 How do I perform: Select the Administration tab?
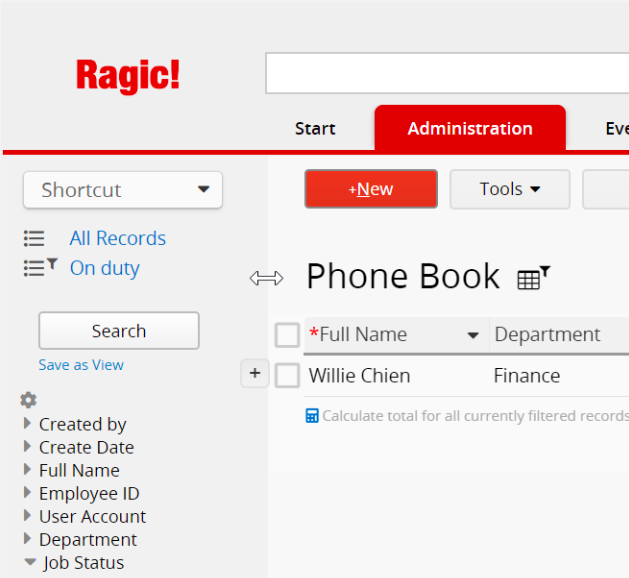pyautogui.click(x=470, y=128)
